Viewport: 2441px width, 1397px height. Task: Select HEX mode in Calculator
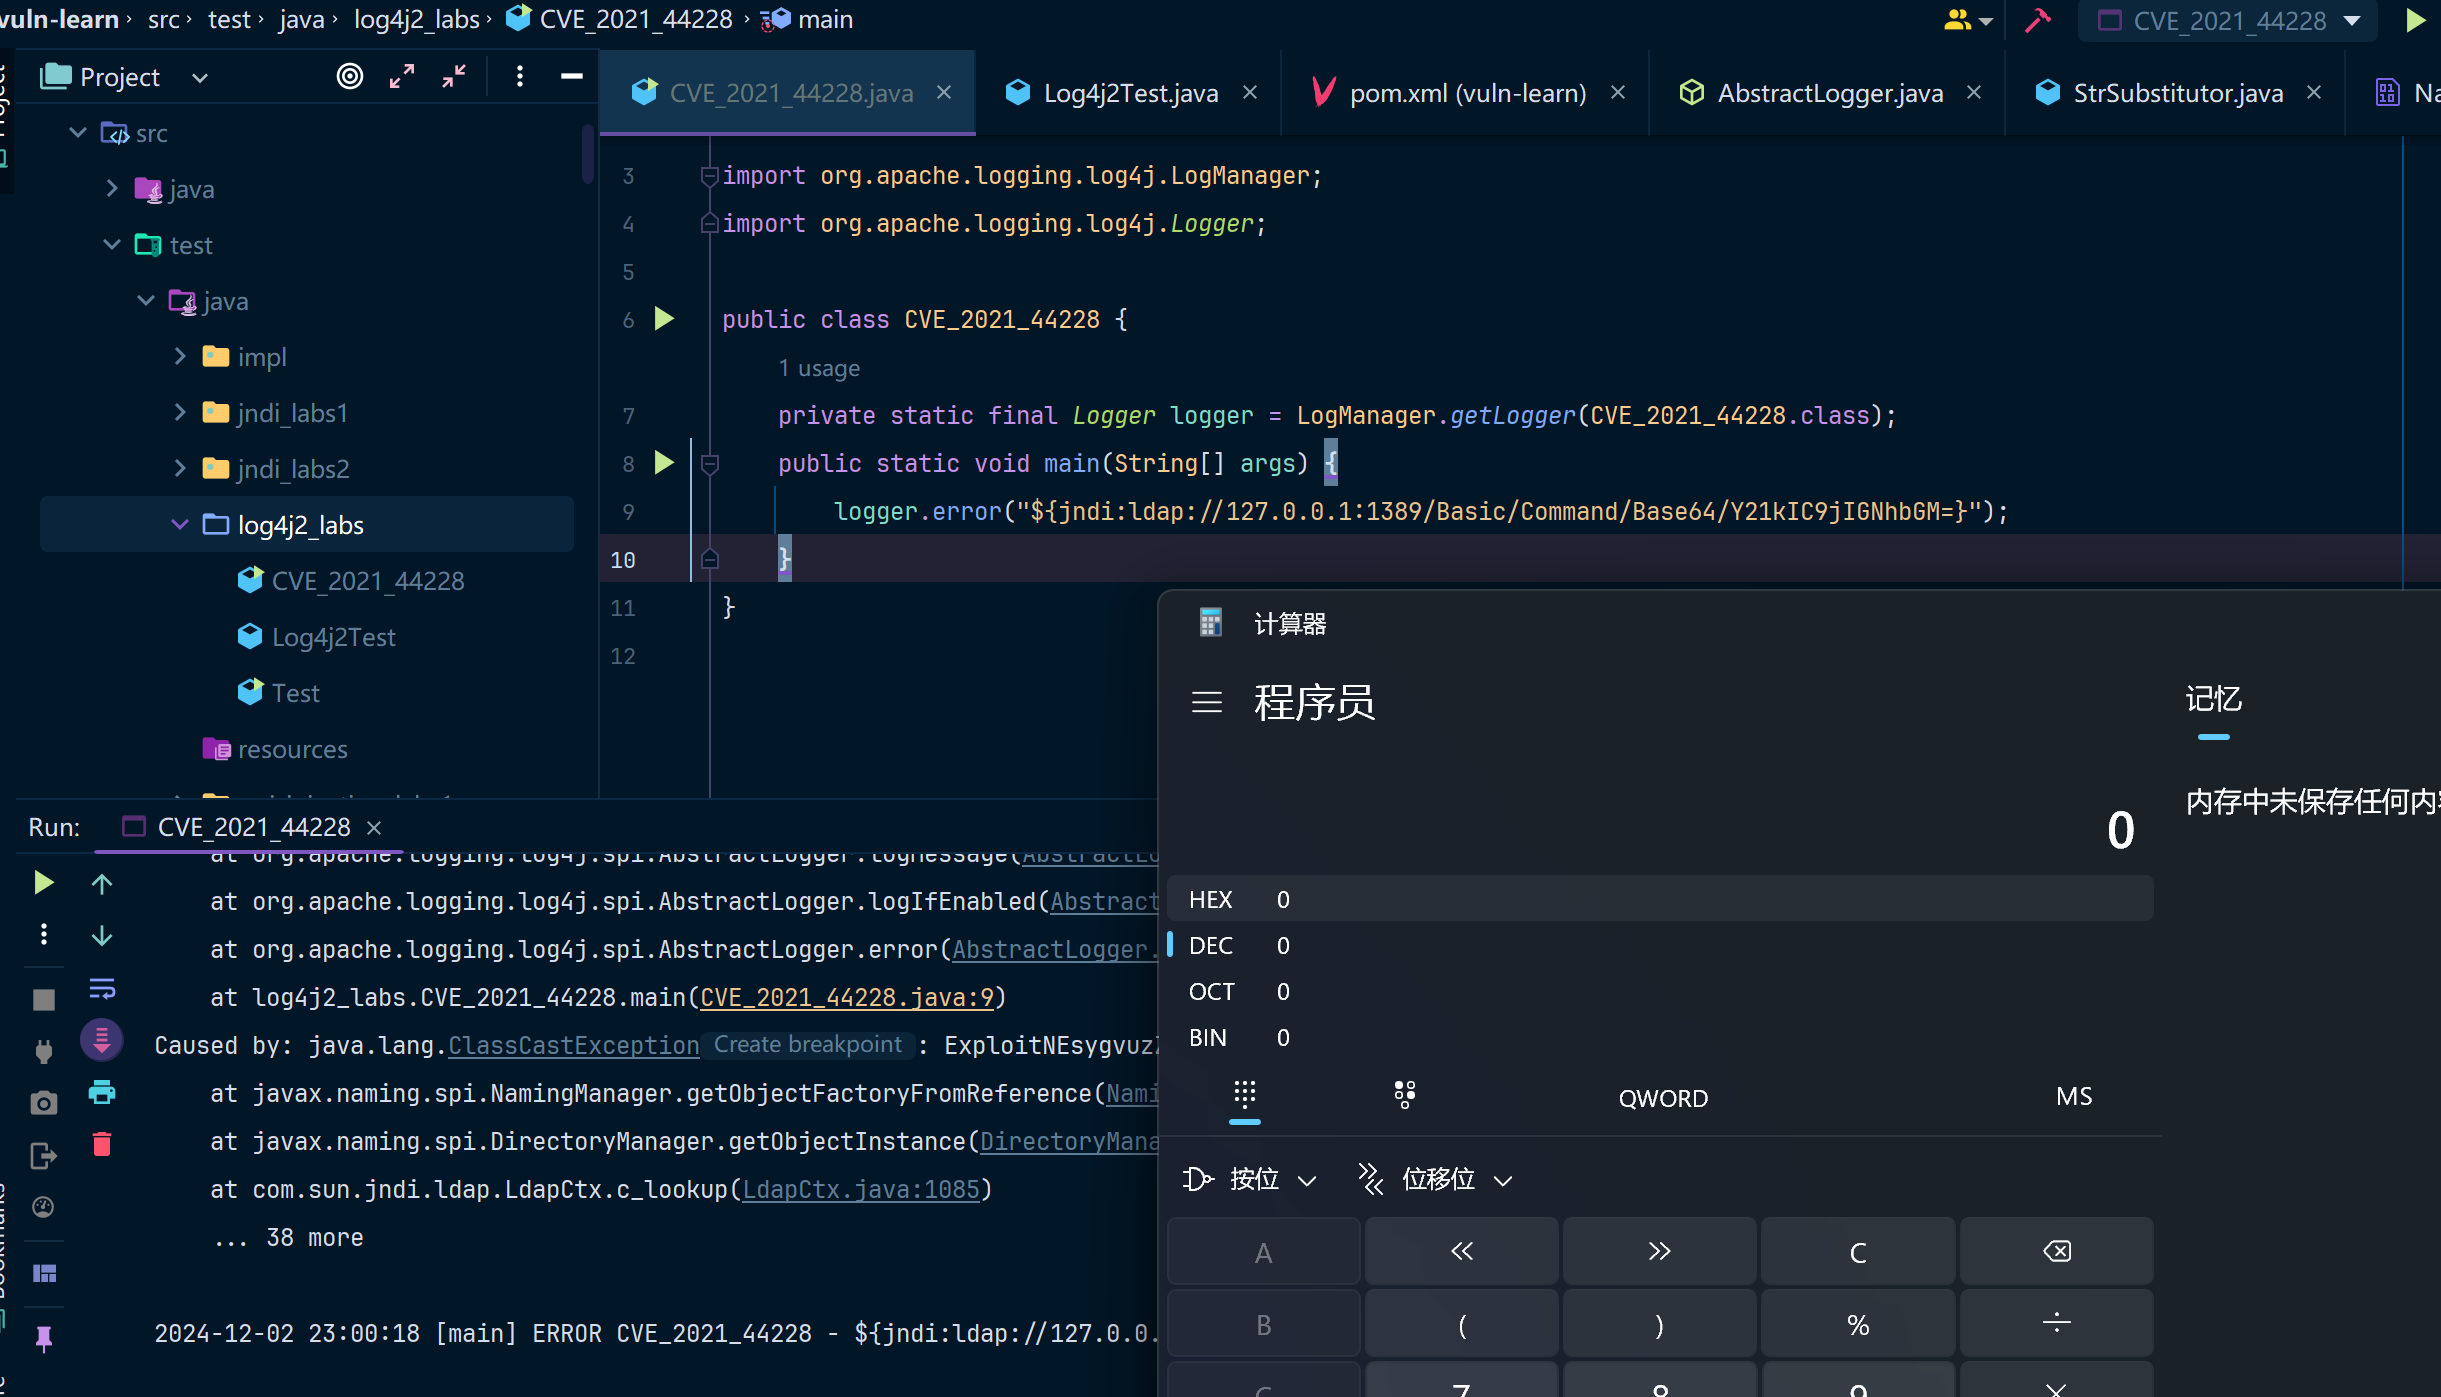[x=1660, y=899]
